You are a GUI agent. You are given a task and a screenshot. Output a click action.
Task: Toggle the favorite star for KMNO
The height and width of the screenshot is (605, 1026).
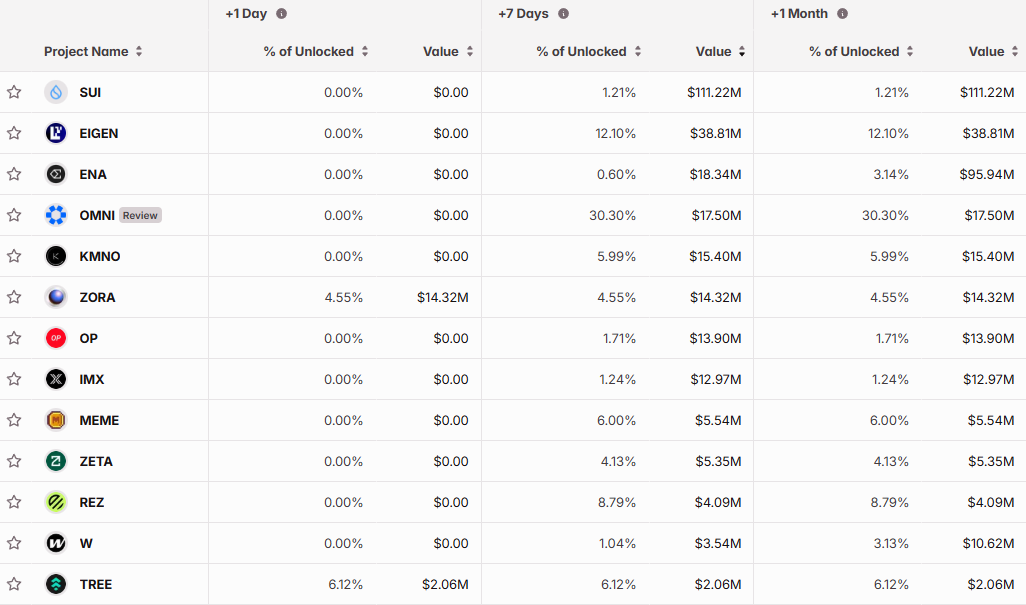(14, 256)
